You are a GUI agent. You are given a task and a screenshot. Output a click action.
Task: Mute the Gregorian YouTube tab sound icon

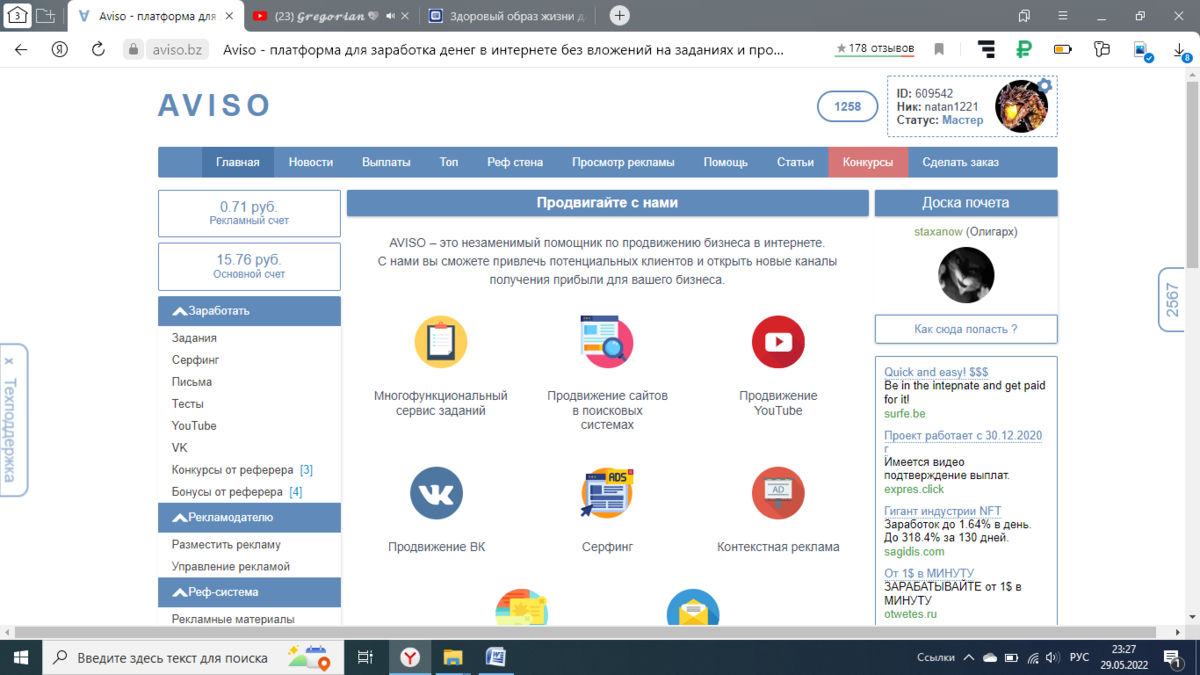[x=389, y=16]
